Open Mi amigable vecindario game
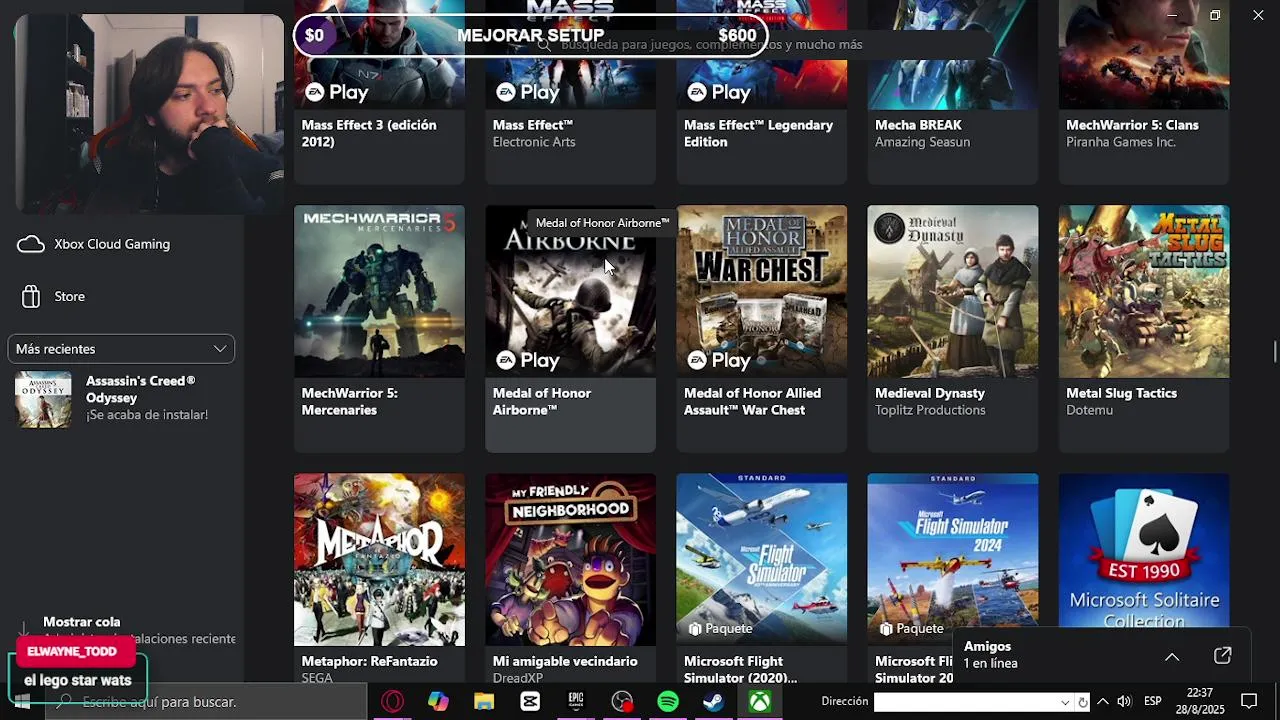Viewport: 1280px width, 720px height. pyautogui.click(x=570, y=578)
